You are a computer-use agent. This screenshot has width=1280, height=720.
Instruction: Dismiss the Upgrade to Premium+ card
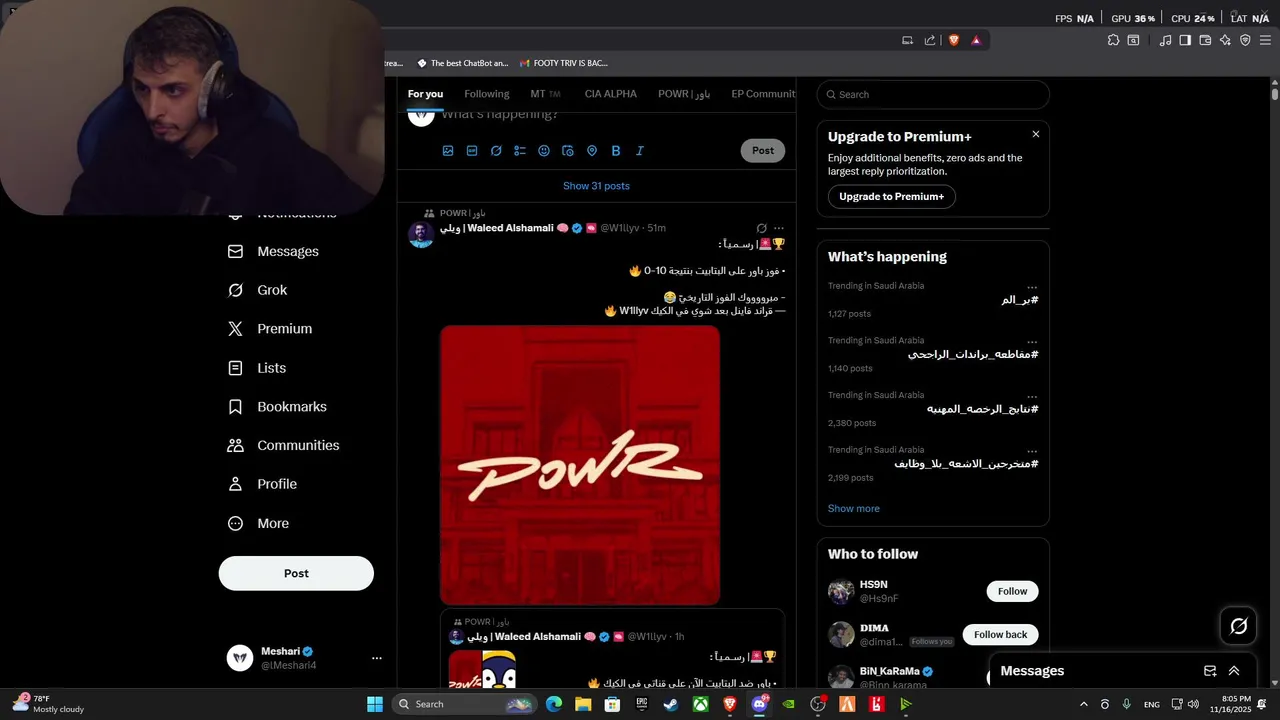tap(1036, 134)
